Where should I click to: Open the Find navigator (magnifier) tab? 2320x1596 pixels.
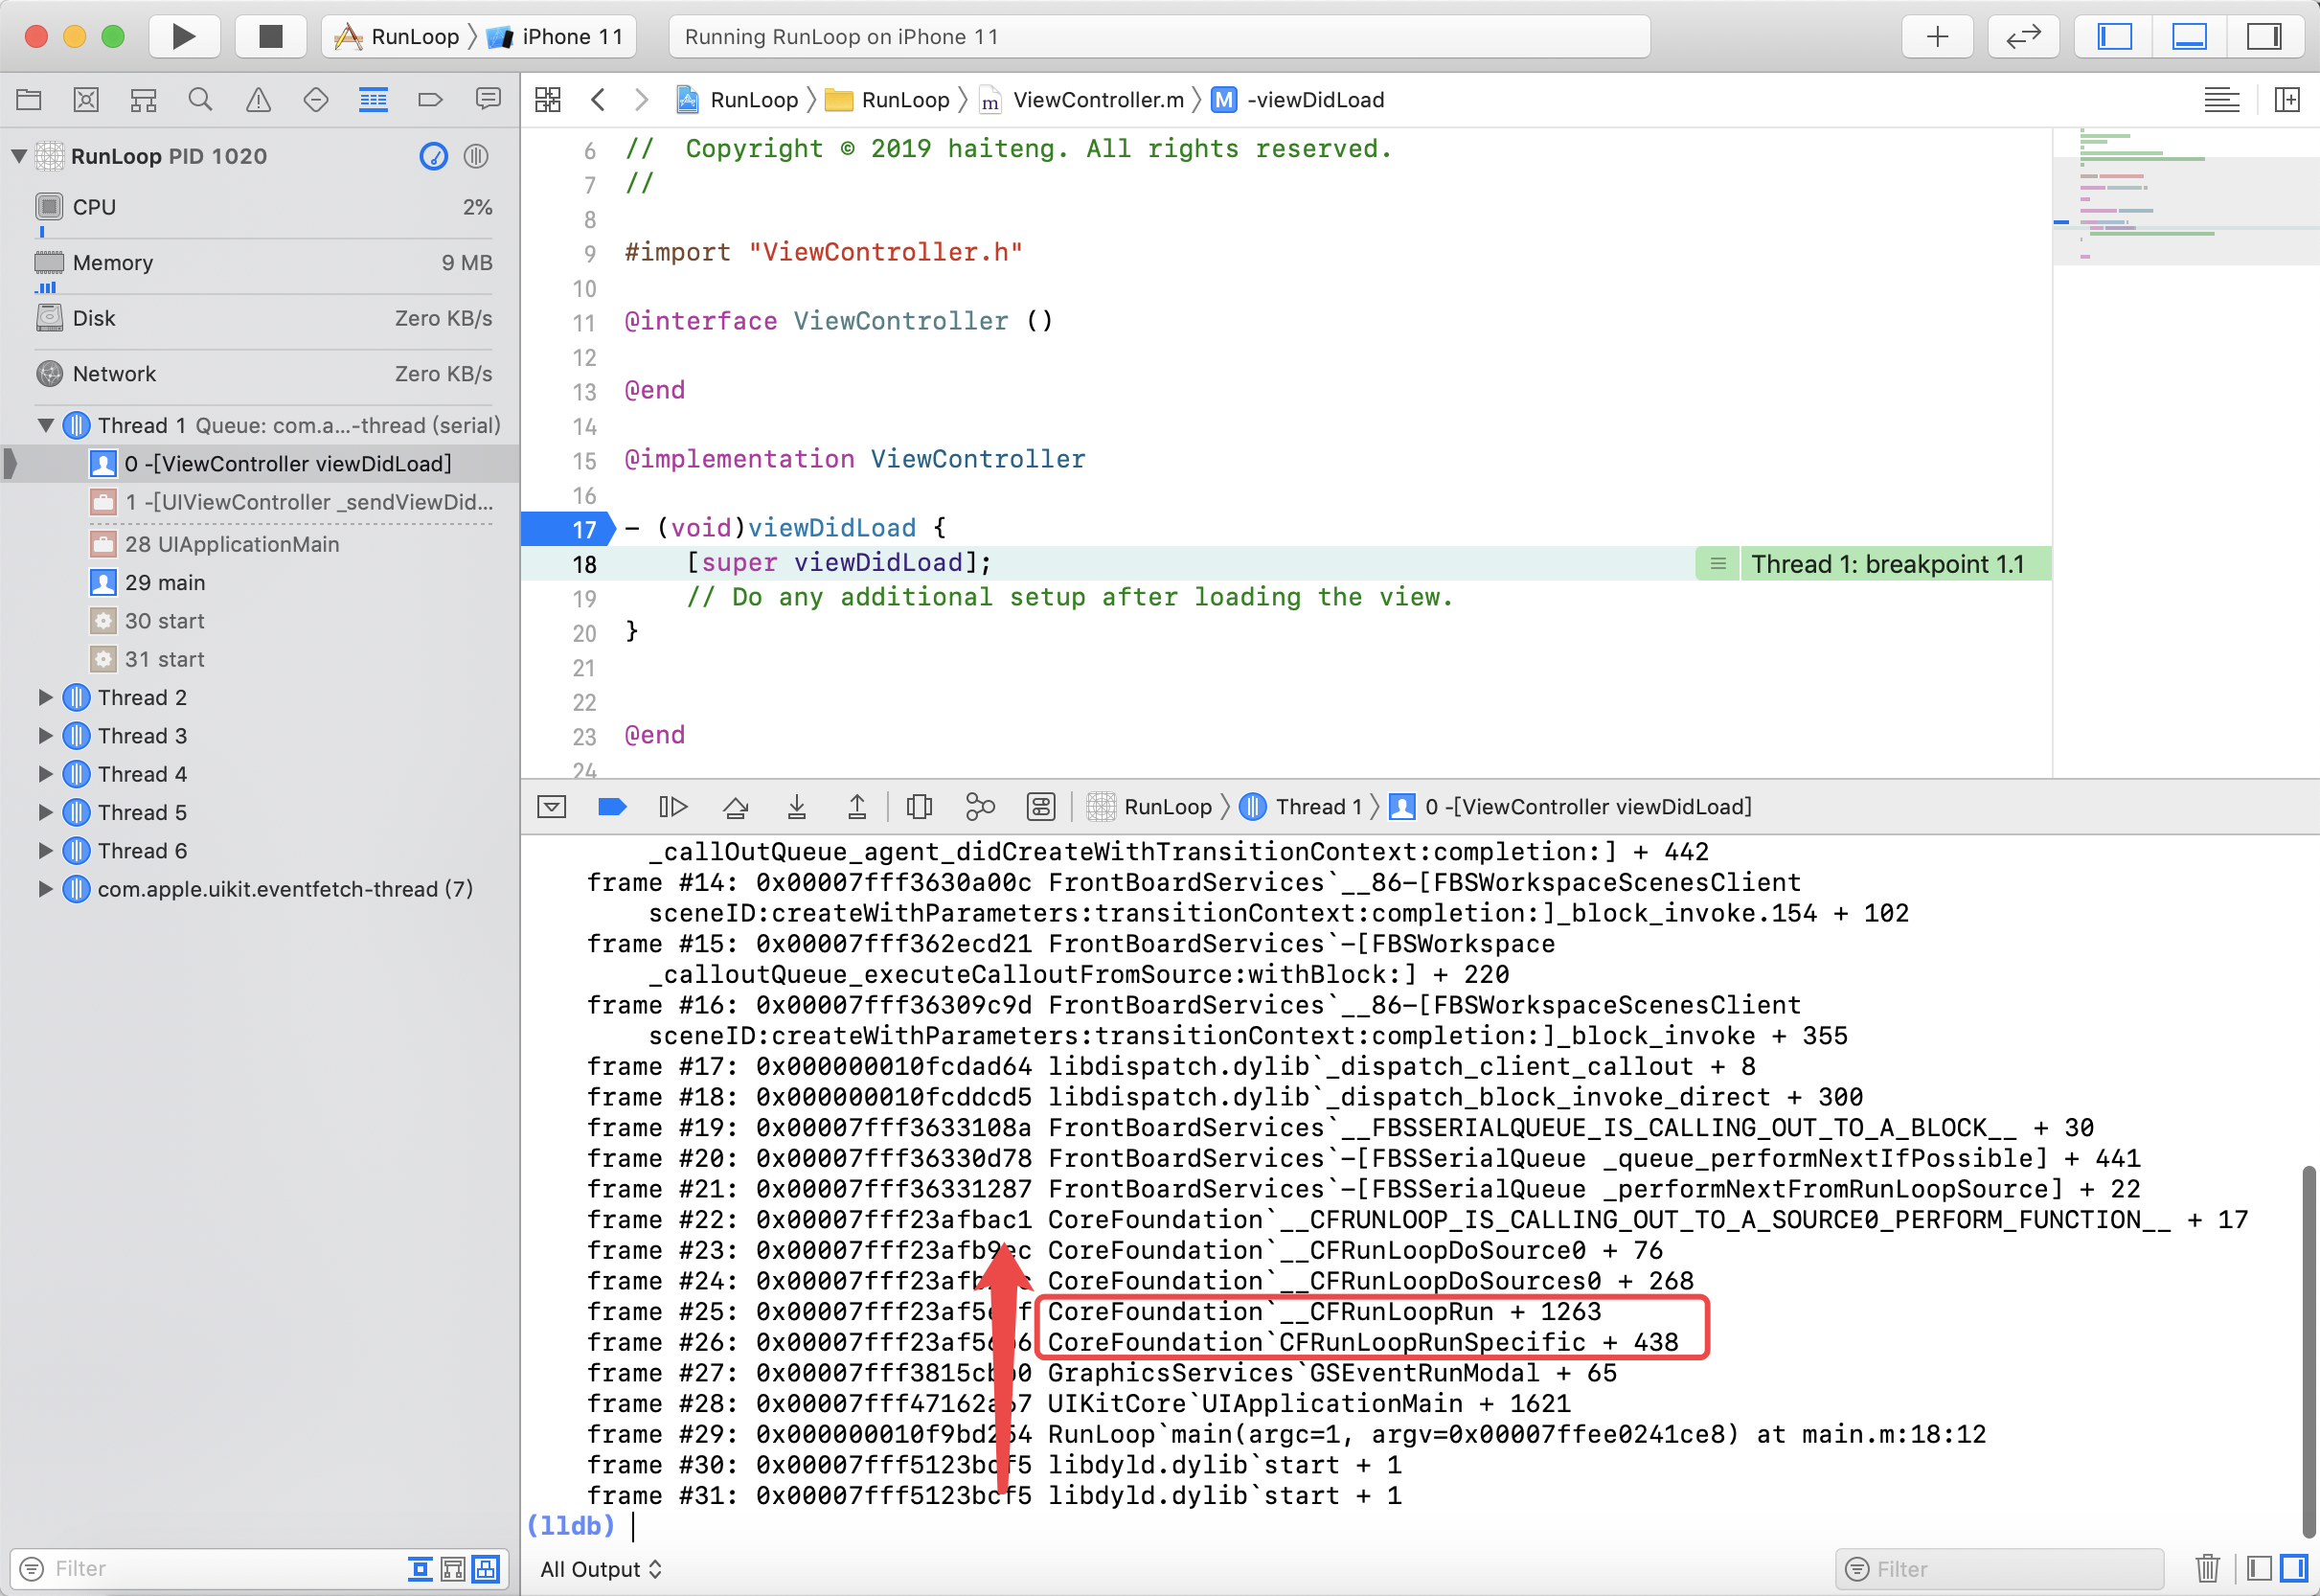(200, 99)
